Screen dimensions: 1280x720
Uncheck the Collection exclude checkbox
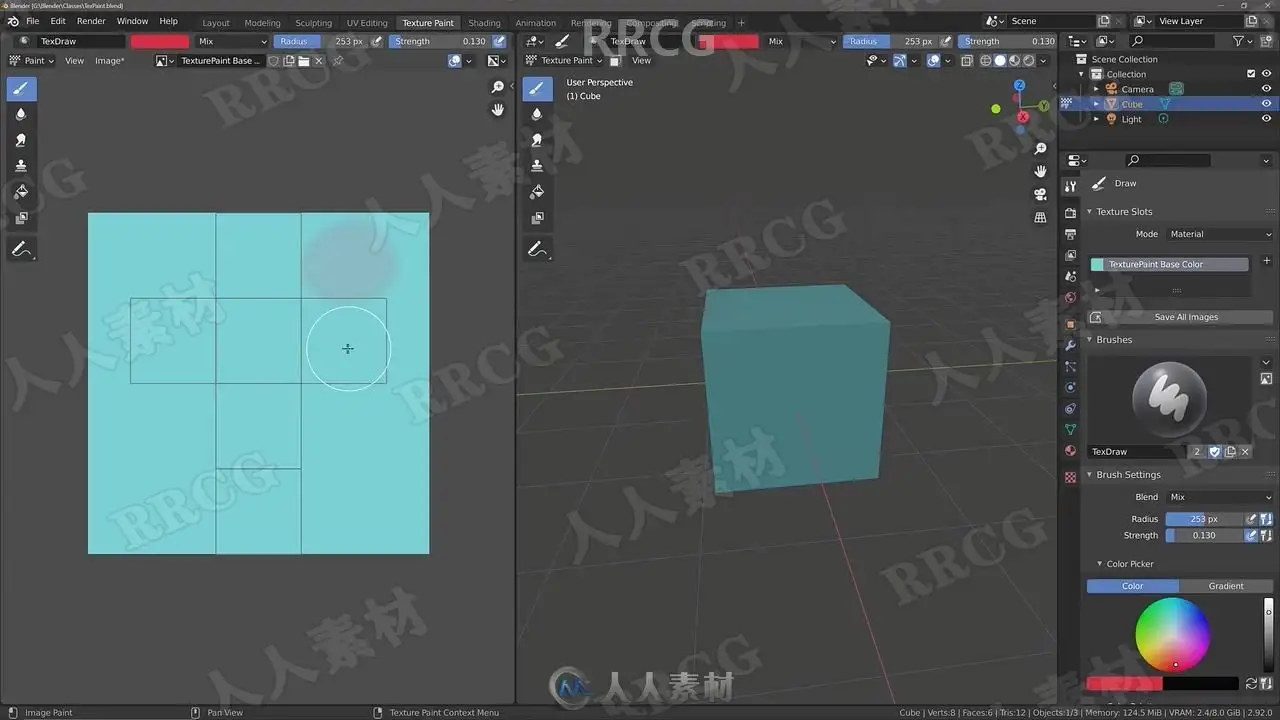(x=1251, y=74)
